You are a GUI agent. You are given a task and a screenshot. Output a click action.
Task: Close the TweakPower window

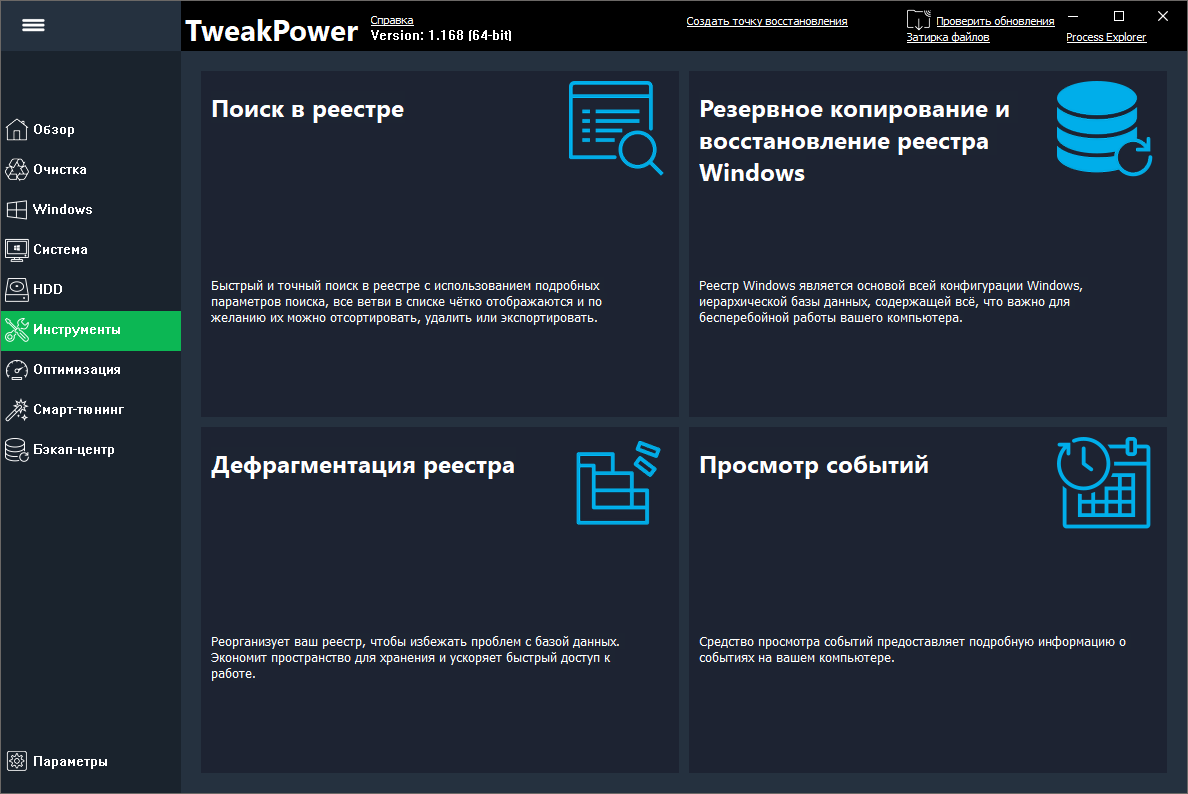(x=1163, y=16)
